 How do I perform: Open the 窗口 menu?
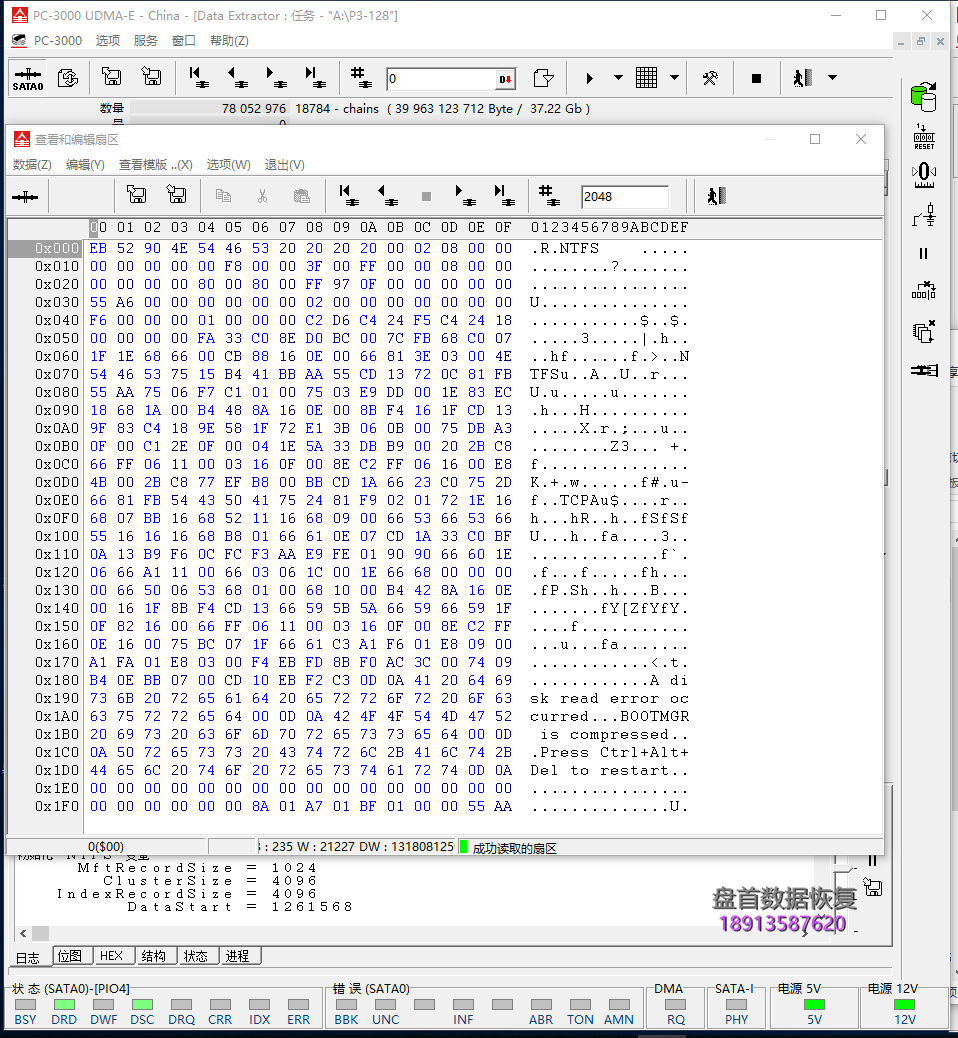[x=183, y=40]
